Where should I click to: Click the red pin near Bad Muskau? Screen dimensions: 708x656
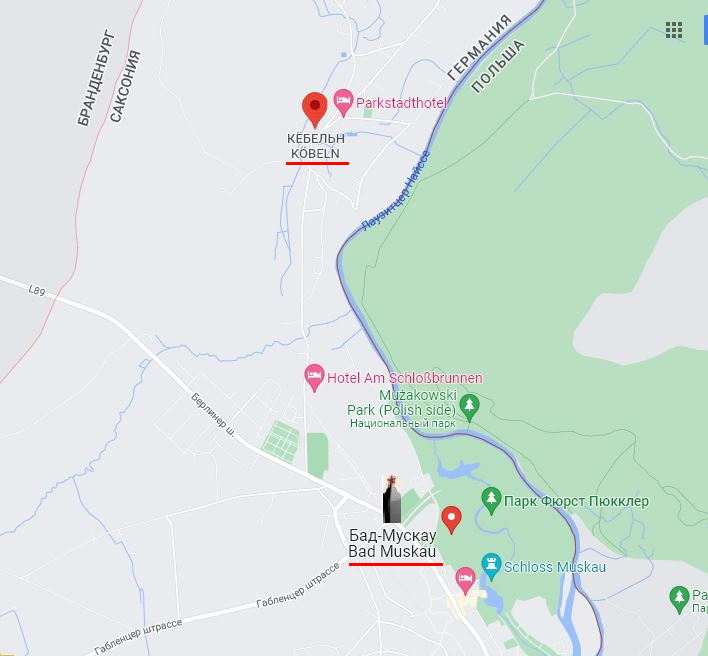451,520
